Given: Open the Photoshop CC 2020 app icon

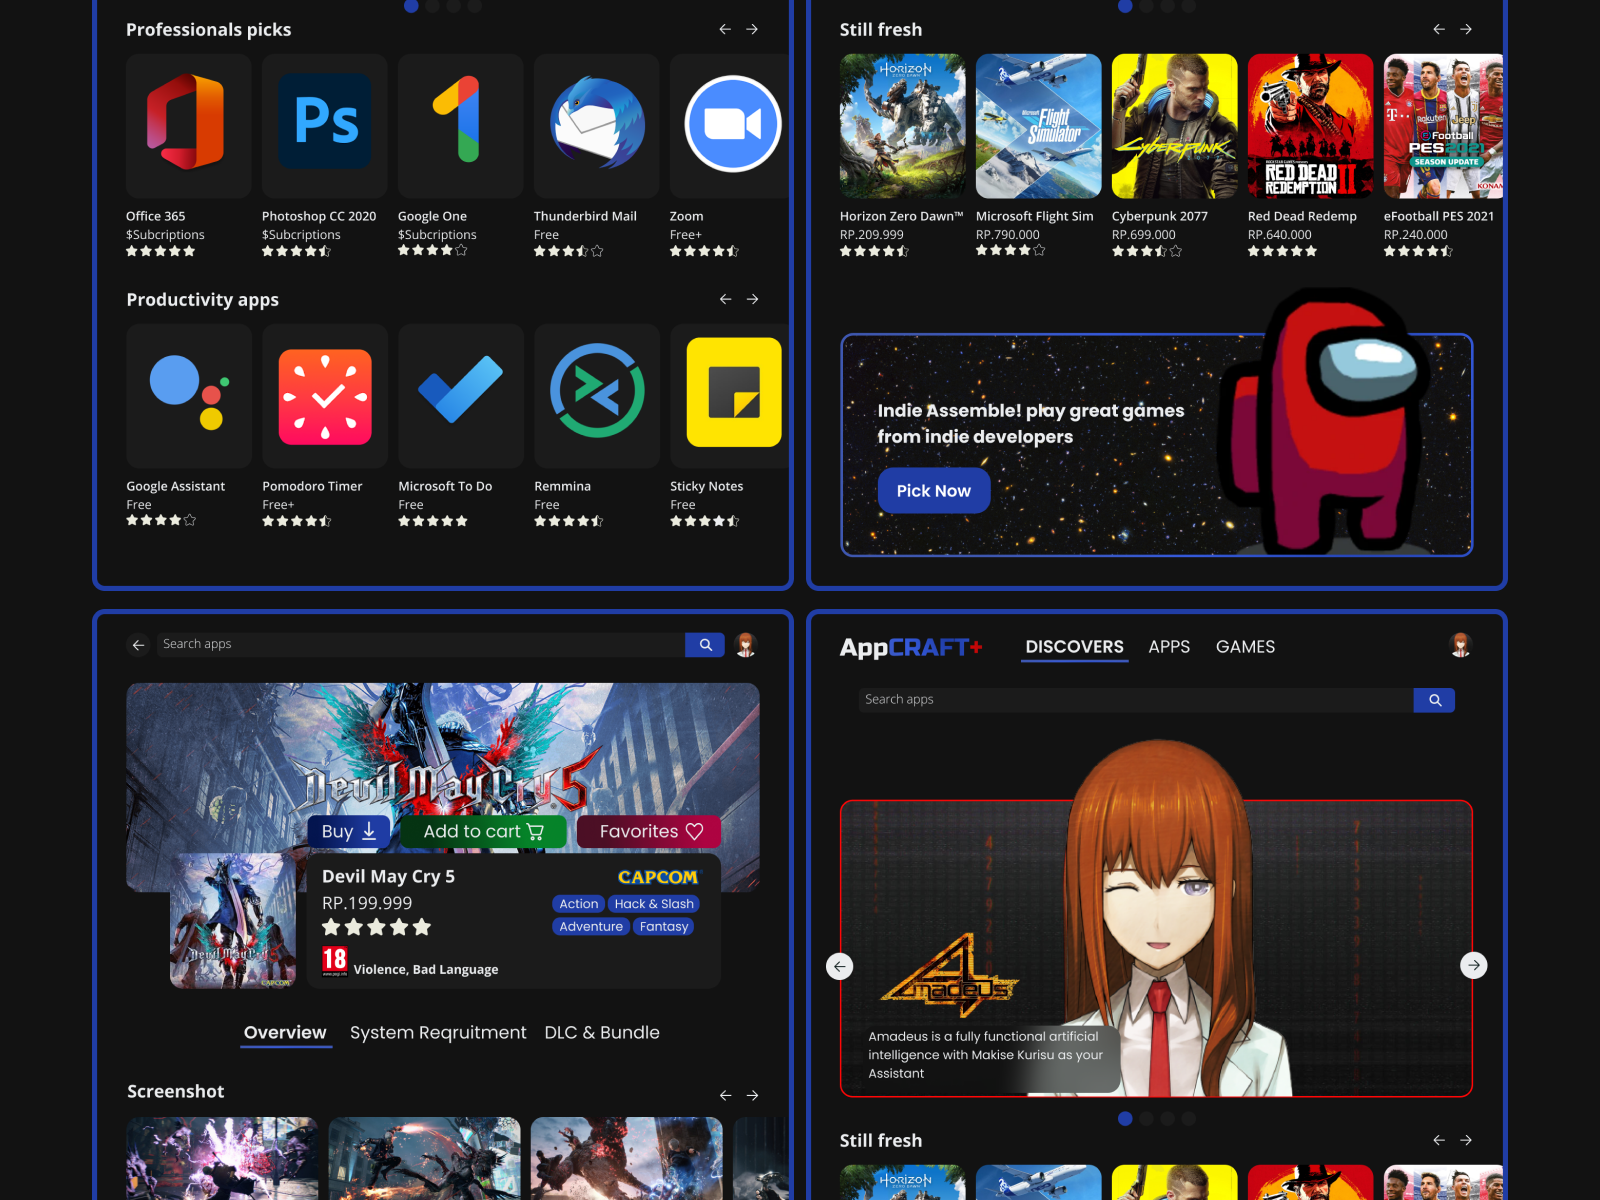Looking at the screenshot, I should click(324, 126).
